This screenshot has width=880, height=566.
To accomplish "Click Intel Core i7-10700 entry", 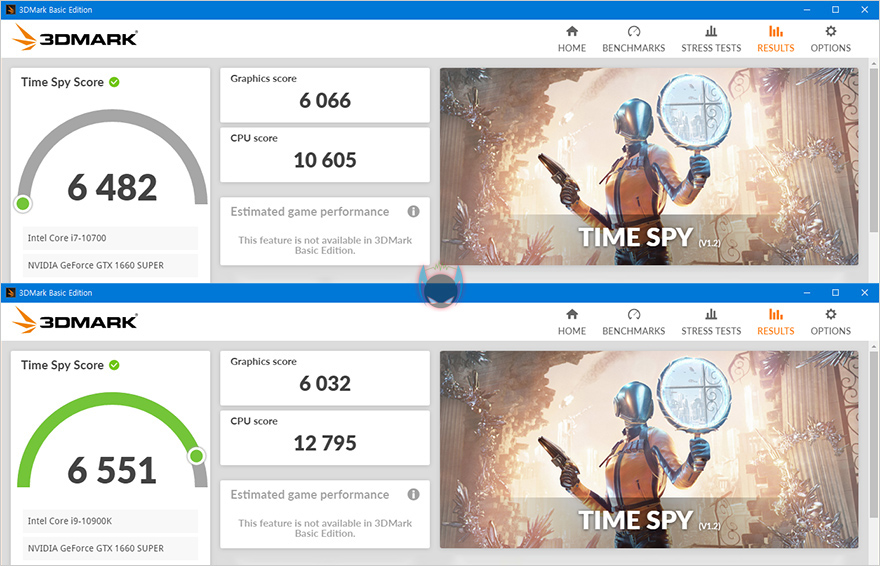I will [x=111, y=238].
